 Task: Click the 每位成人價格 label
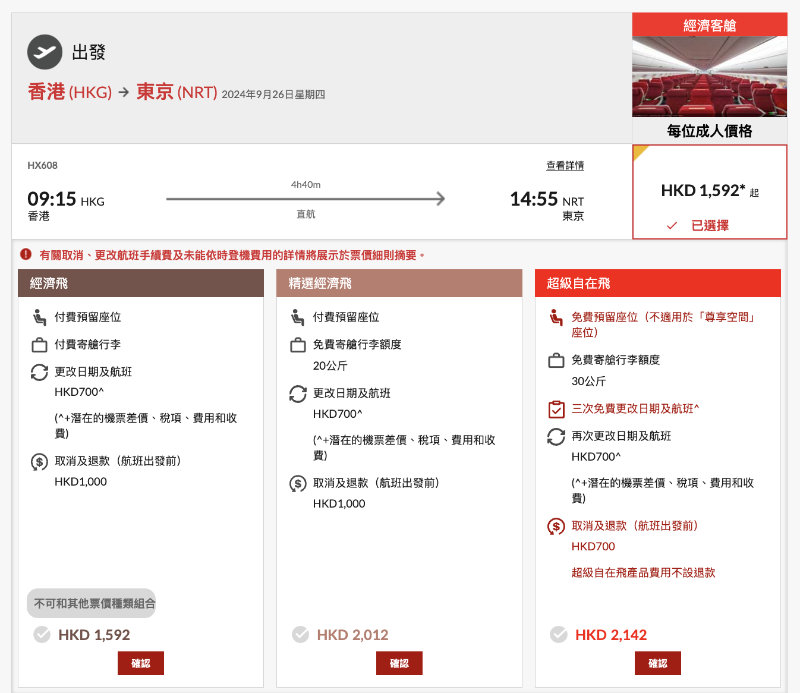click(x=710, y=131)
